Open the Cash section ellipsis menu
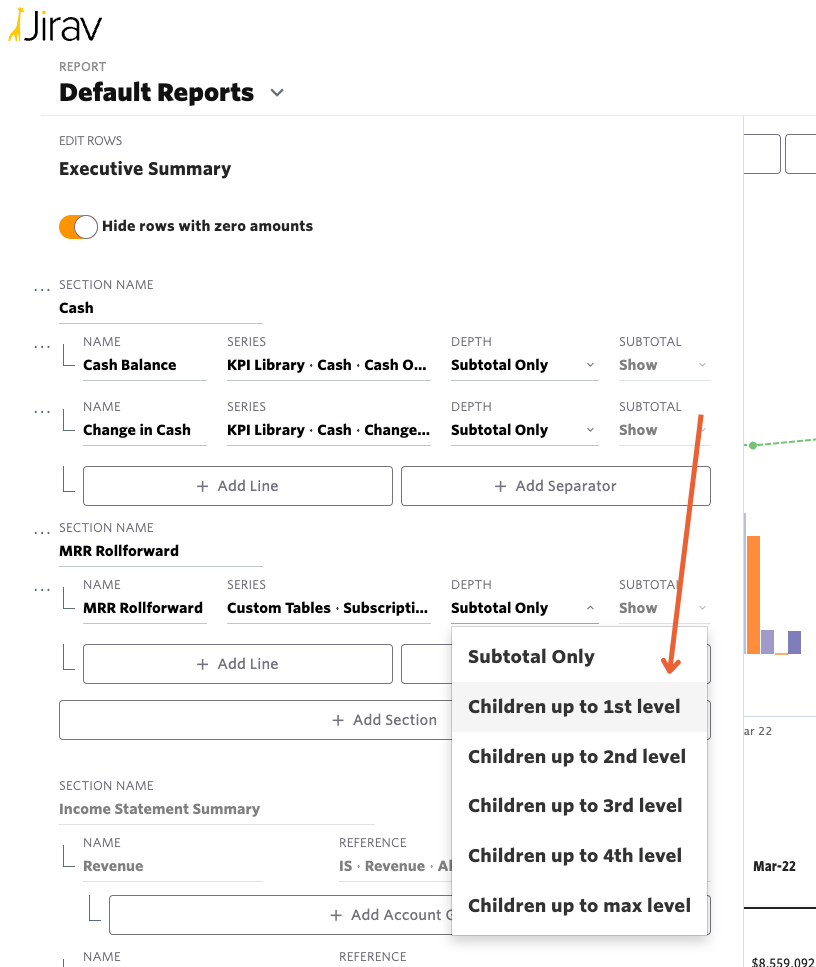The height and width of the screenshot is (967, 816). (x=41, y=290)
